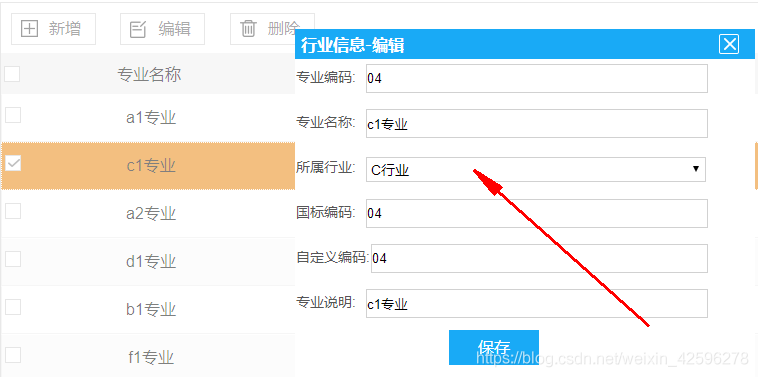The height and width of the screenshot is (377, 758).
Task: Open the 所属行业 dropdown showing C行业
Action: pos(536,170)
